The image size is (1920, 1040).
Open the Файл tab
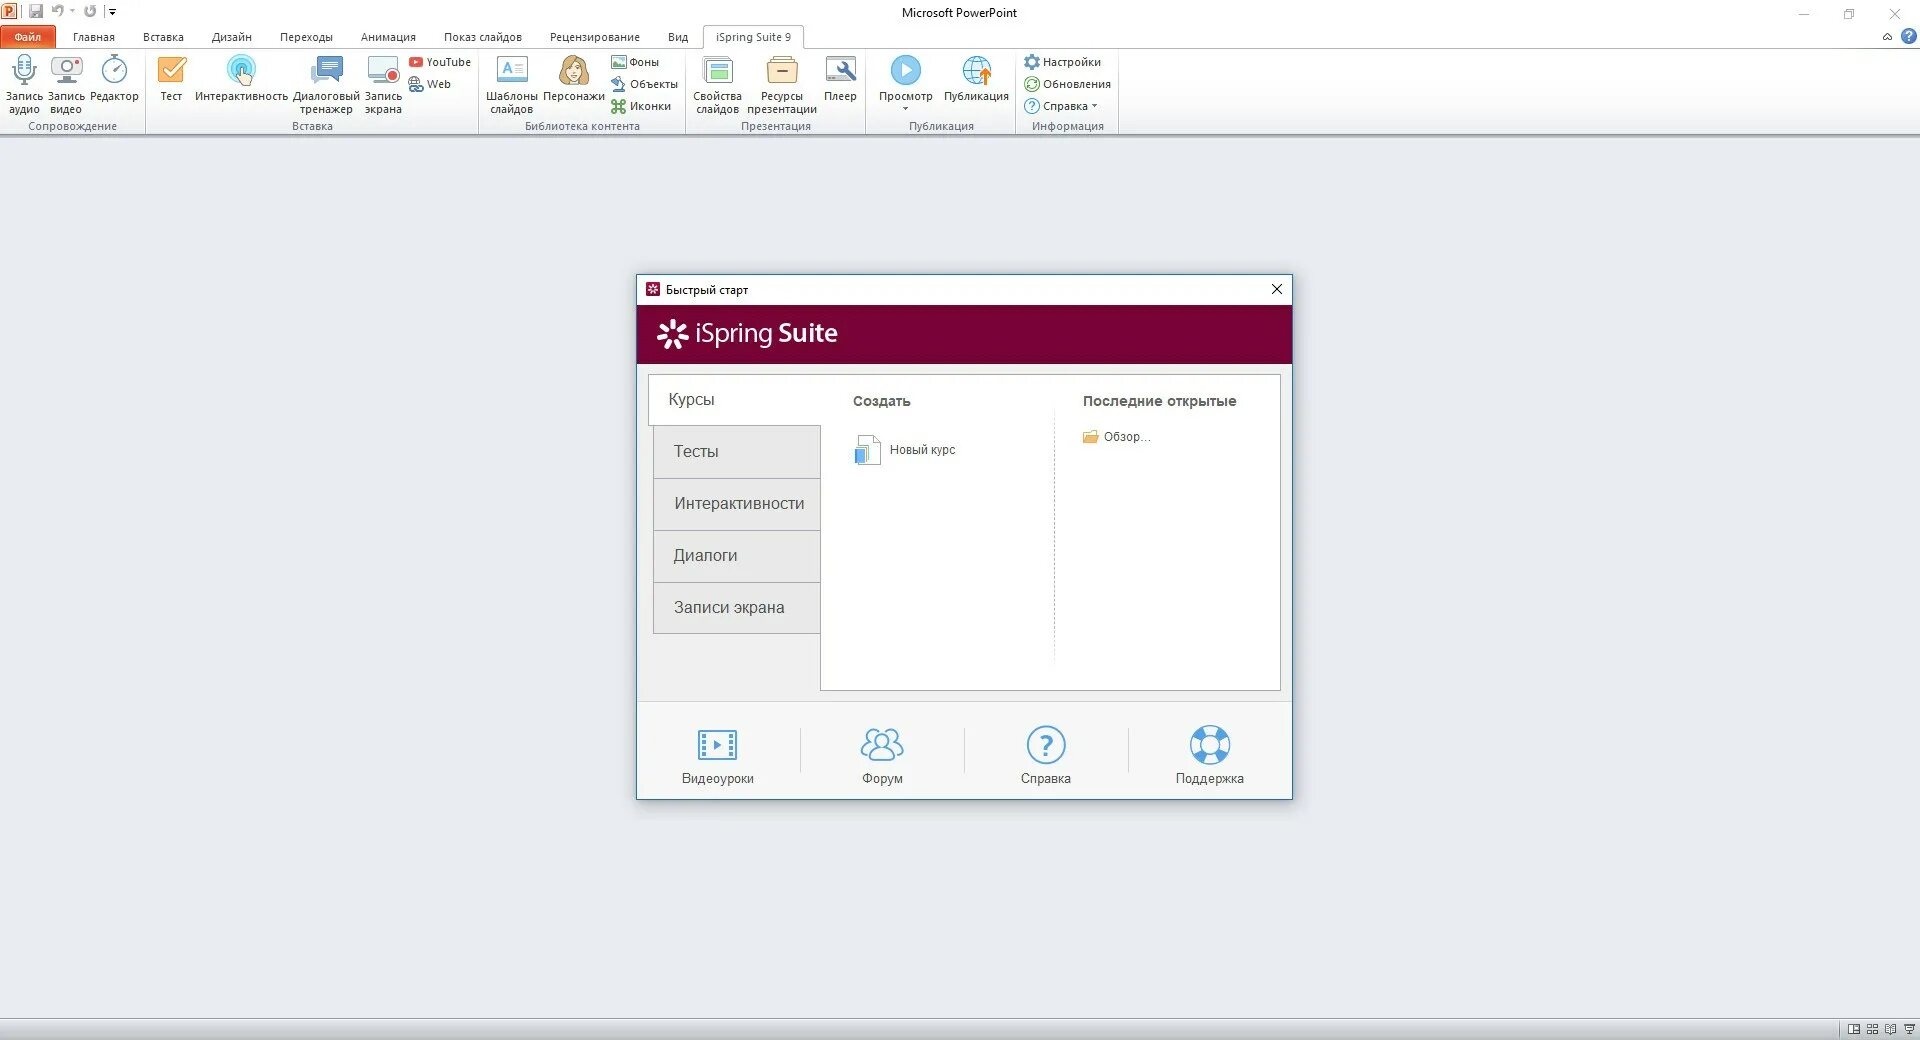pyautogui.click(x=28, y=37)
